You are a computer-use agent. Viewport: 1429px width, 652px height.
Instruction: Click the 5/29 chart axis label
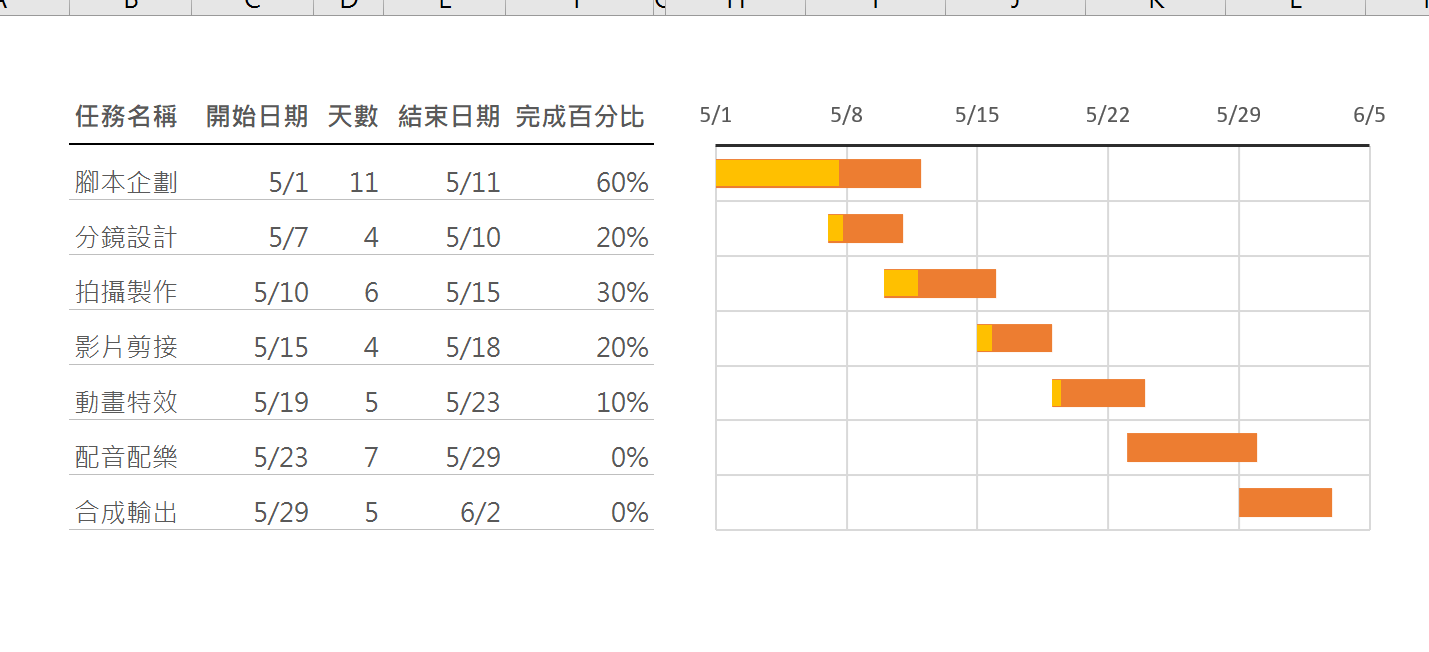click(1239, 115)
